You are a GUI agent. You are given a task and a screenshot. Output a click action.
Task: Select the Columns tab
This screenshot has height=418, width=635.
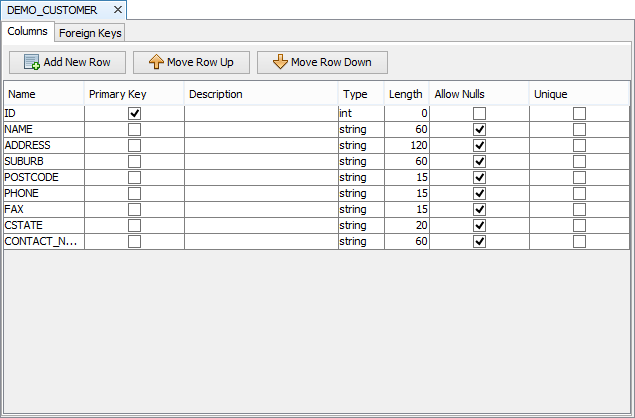pos(27,32)
